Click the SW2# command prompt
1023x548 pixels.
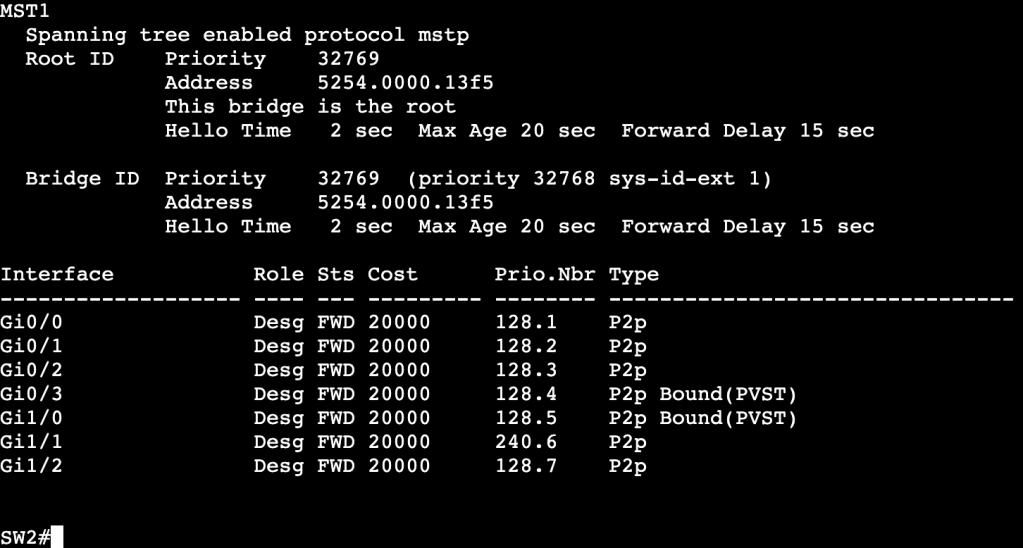(x=25, y=538)
